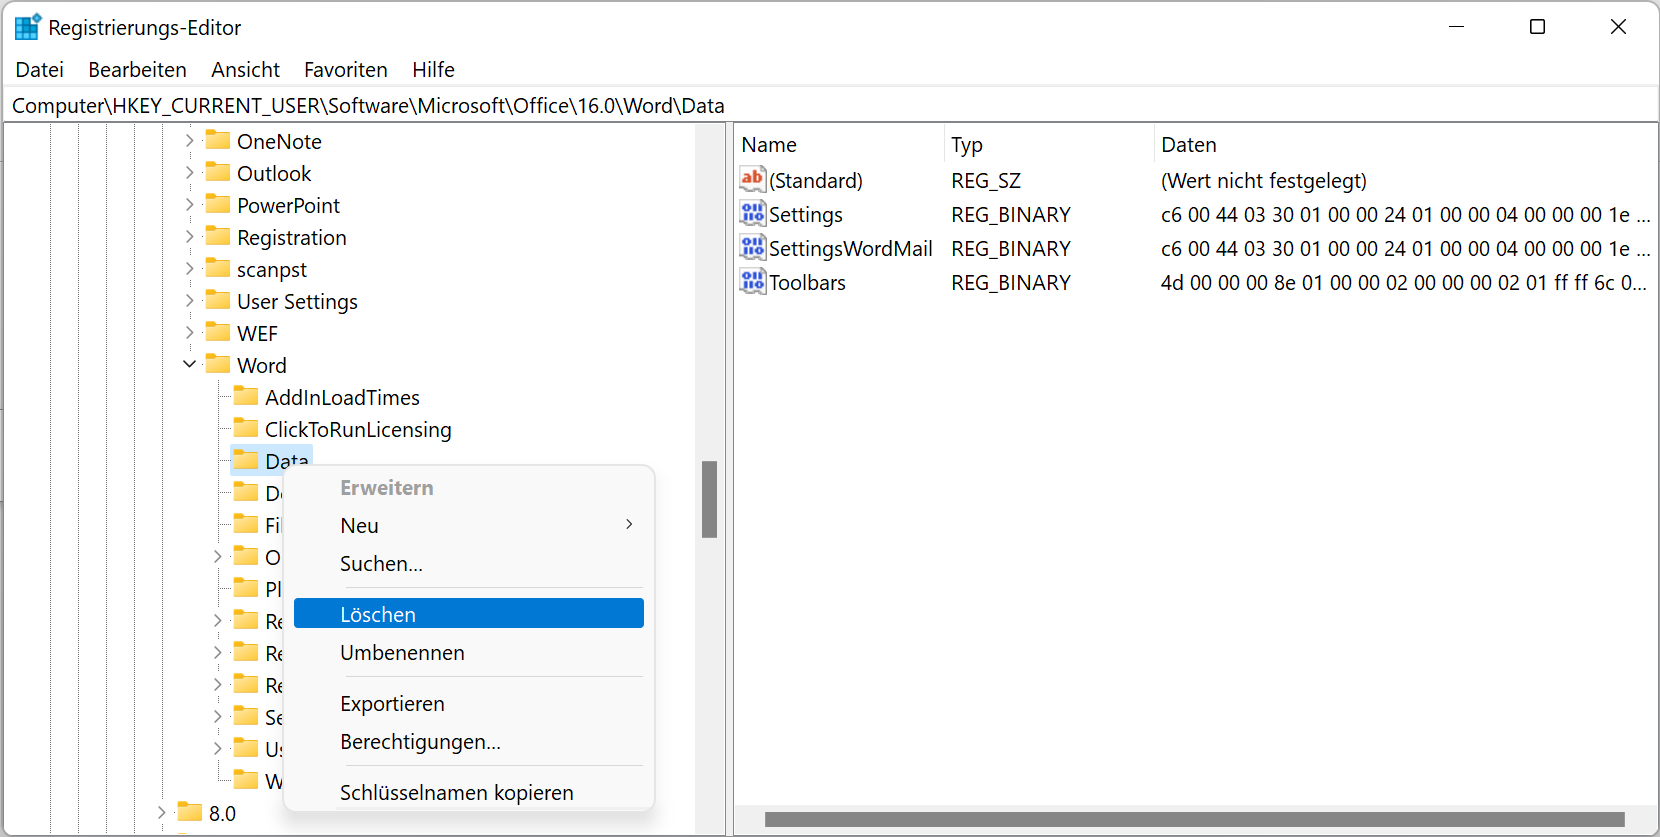Select the SettingsWordMail value name
1660x837 pixels.
pyautogui.click(x=851, y=249)
